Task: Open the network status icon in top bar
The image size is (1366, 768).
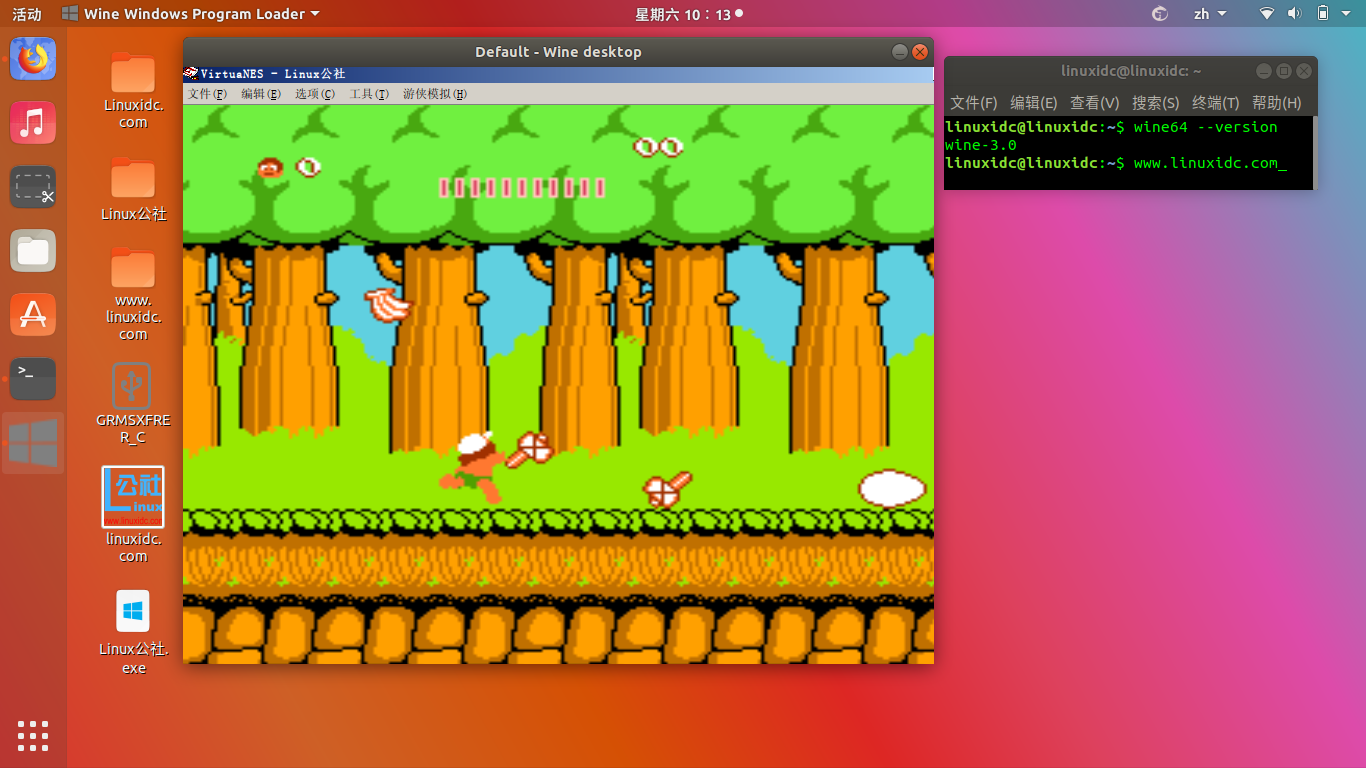Action: tap(1267, 14)
